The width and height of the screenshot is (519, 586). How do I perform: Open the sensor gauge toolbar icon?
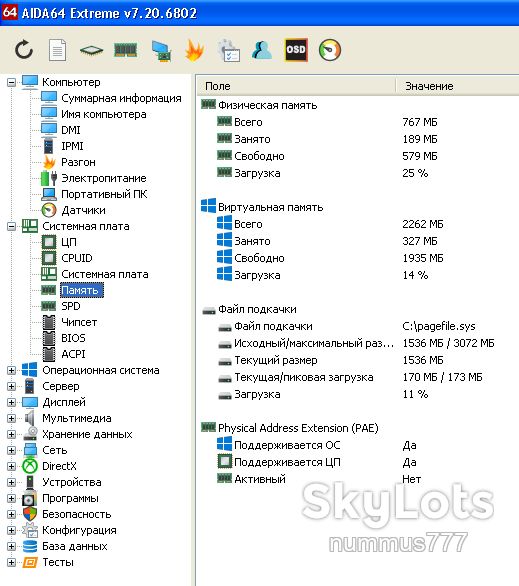tap(330, 50)
